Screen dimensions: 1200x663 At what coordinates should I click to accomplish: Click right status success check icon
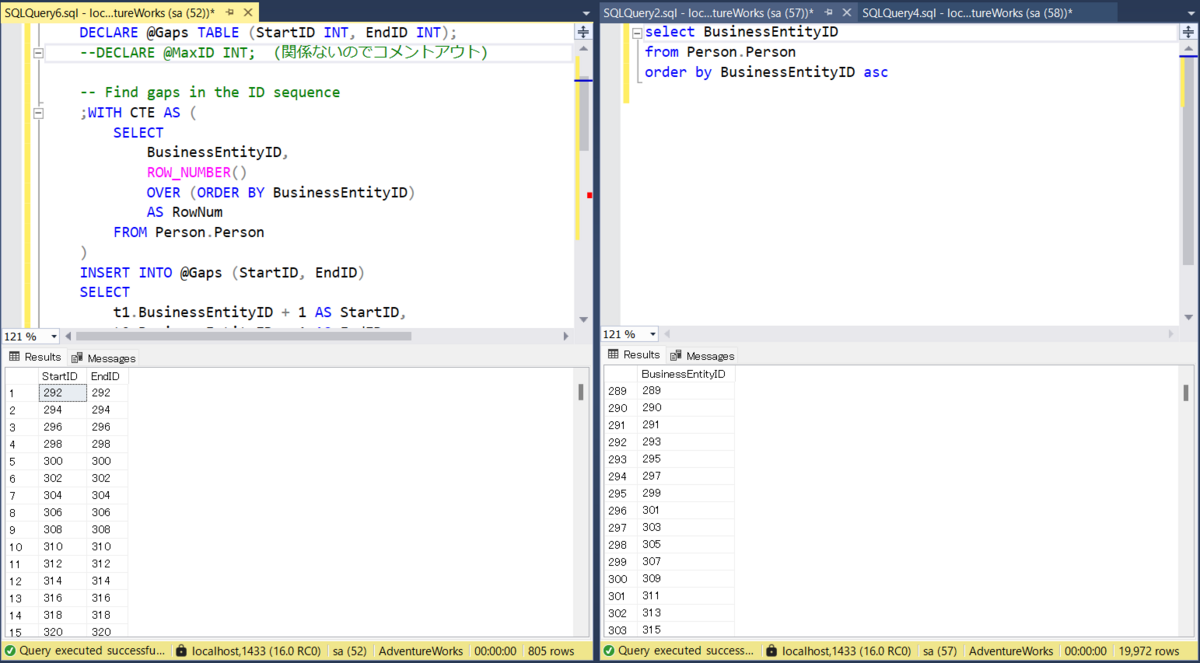tap(609, 651)
